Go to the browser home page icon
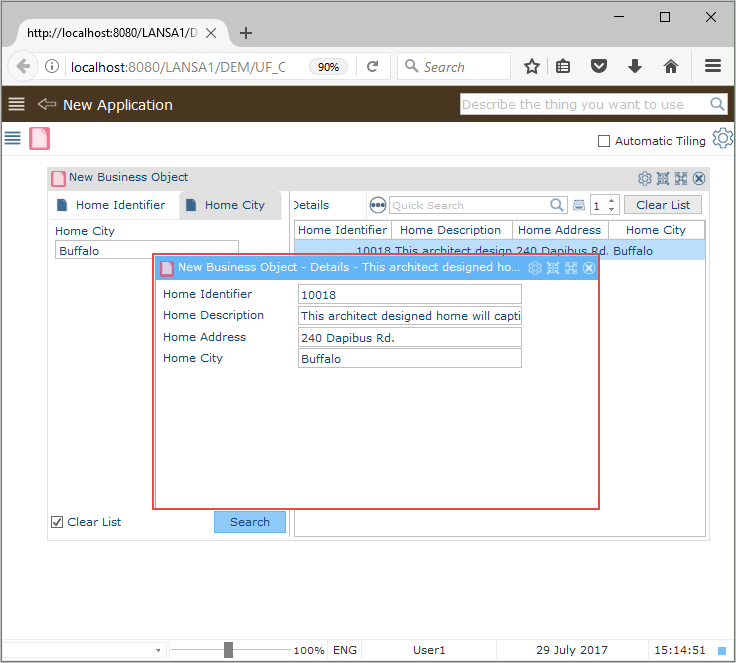 coord(671,66)
